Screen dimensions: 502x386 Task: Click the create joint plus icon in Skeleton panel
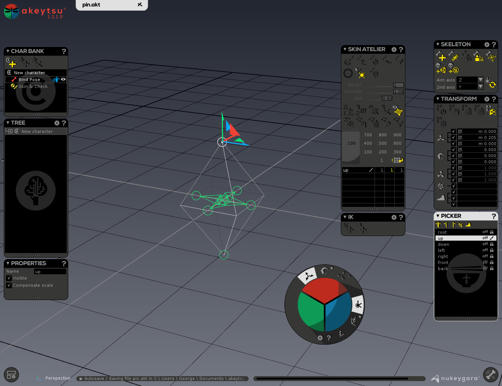coord(442,58)
